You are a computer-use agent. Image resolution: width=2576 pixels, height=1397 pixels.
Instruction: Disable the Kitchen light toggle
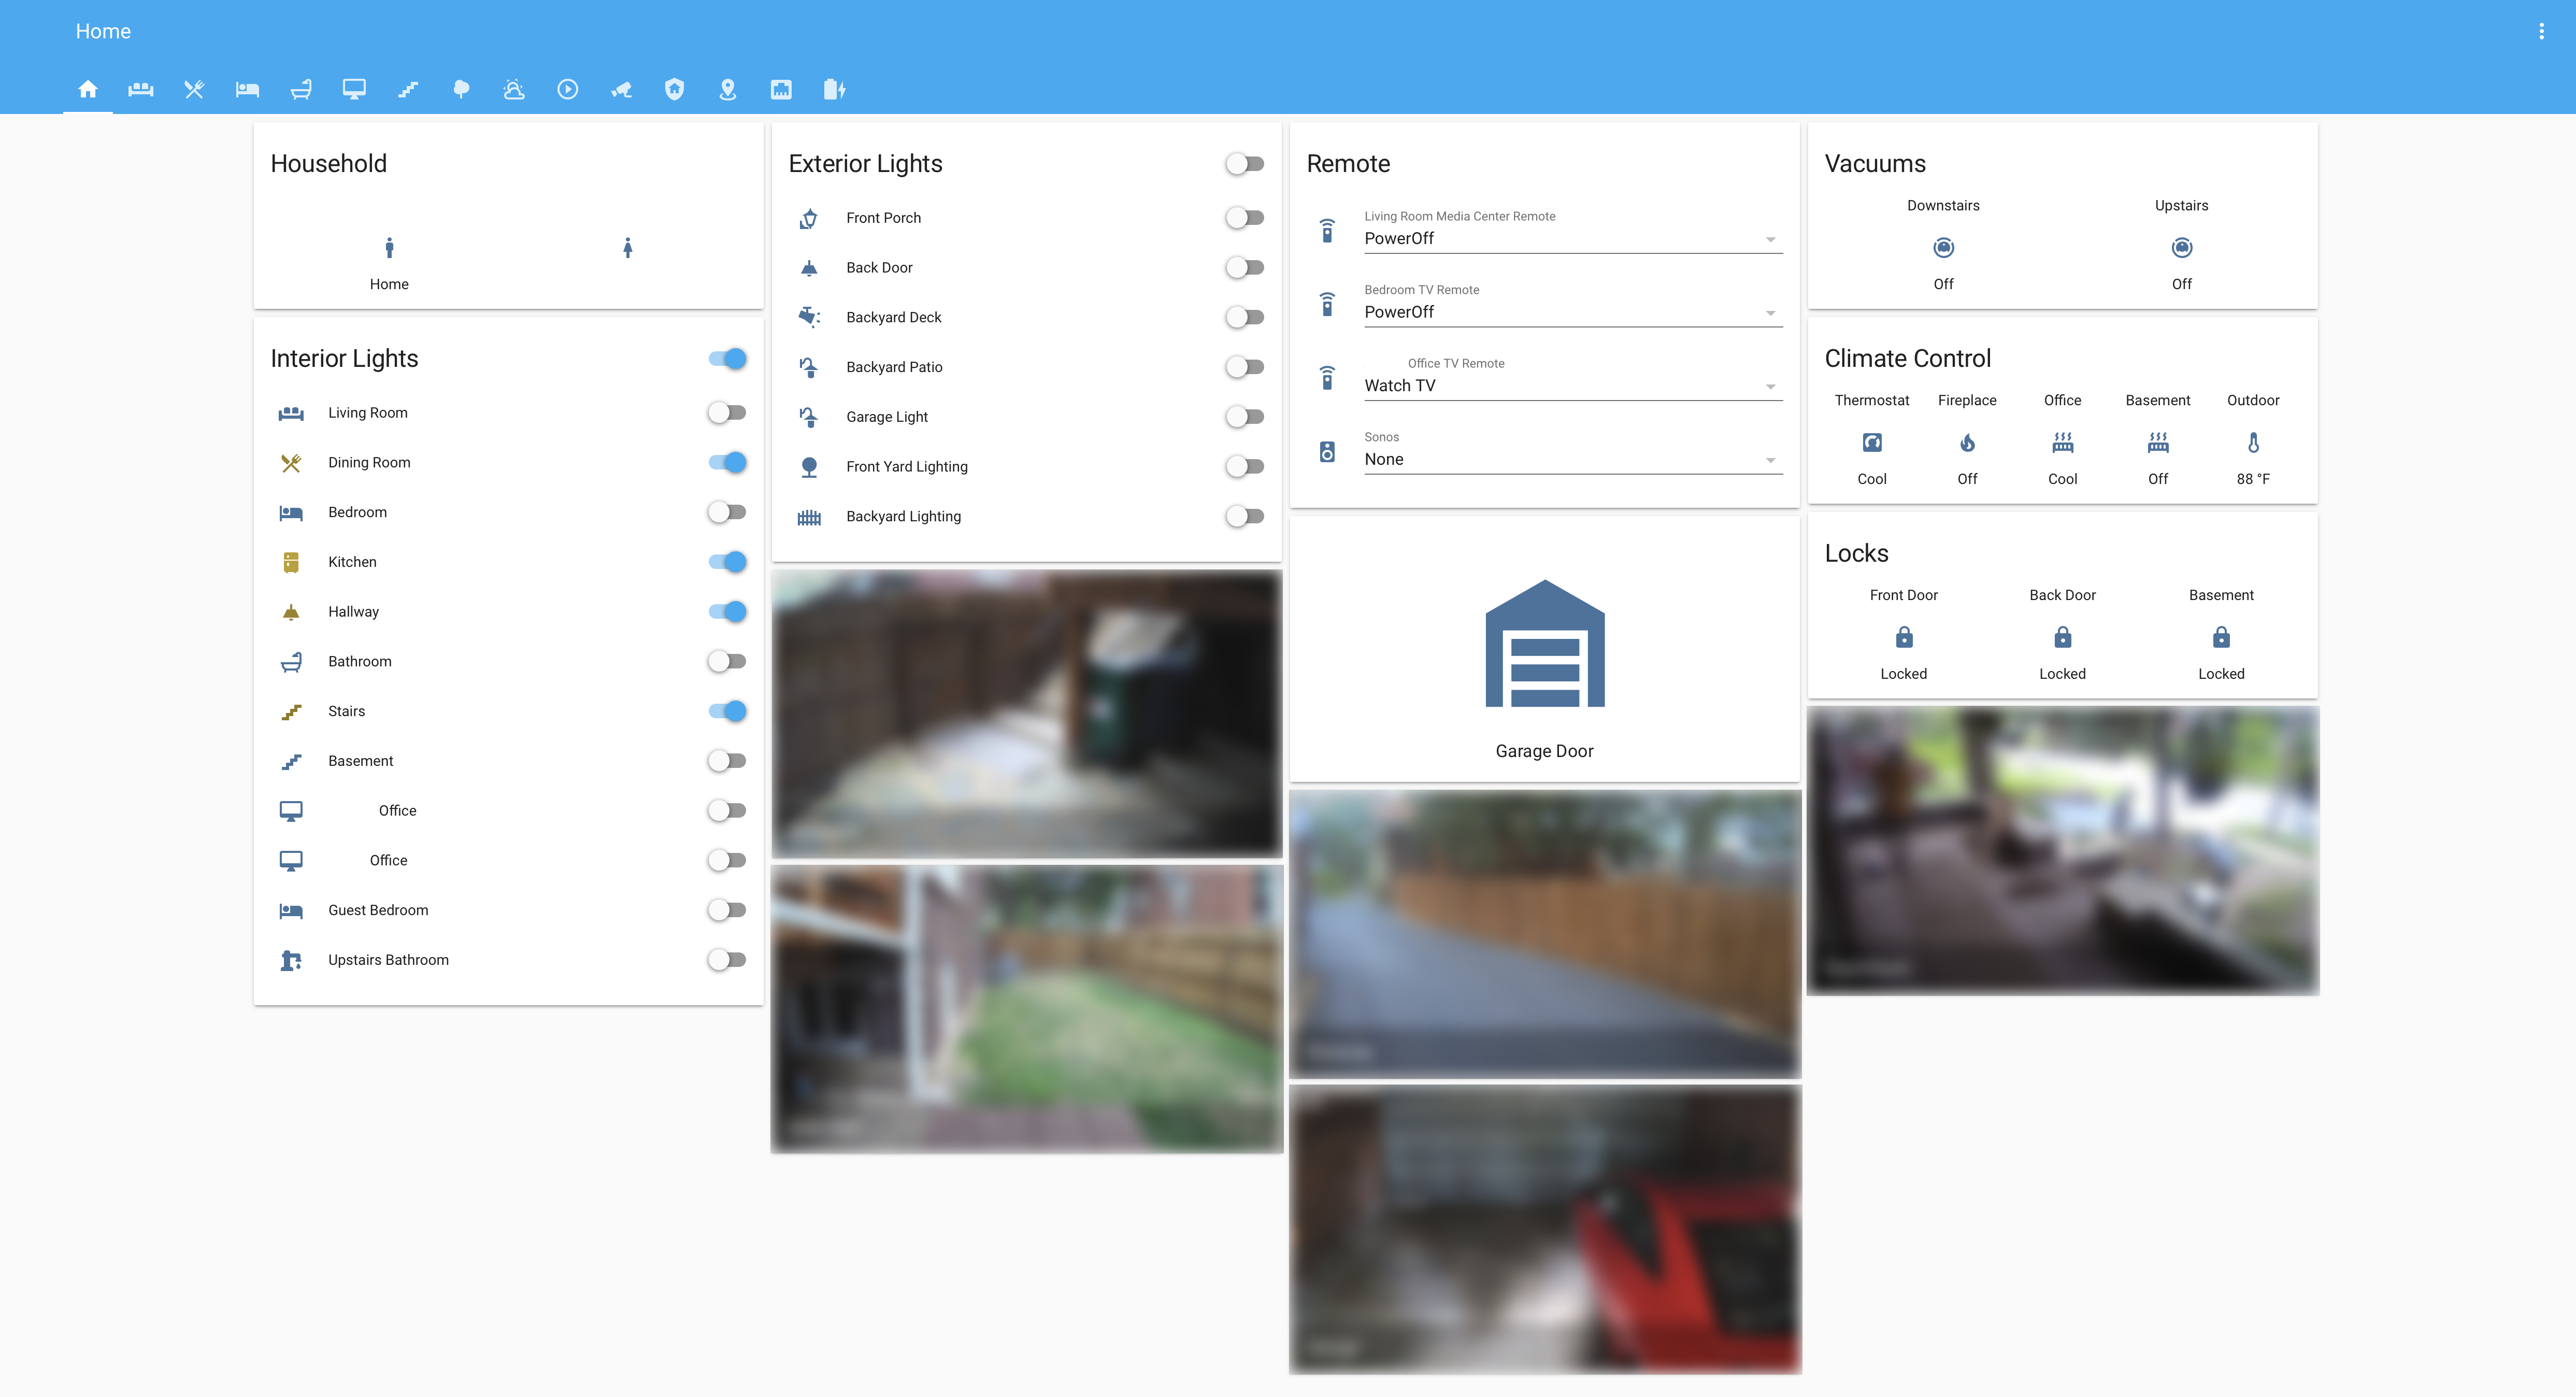click(x=727, y=561)
